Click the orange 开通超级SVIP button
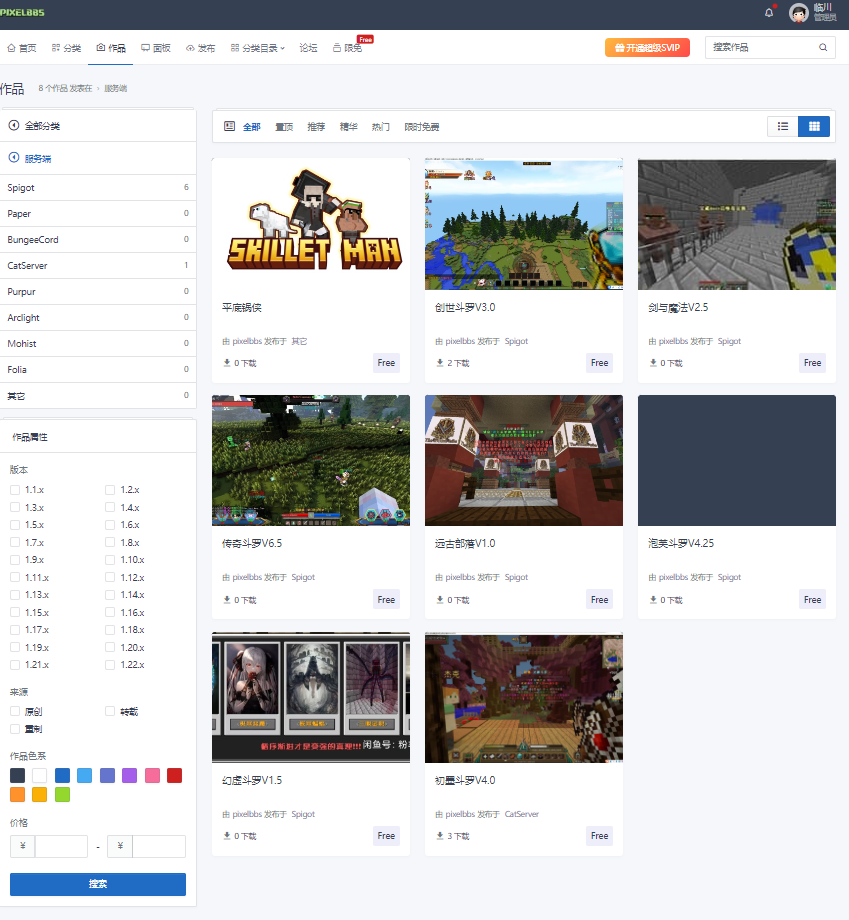The height and width of the screenshot is (920, 849). click(647, 48)
